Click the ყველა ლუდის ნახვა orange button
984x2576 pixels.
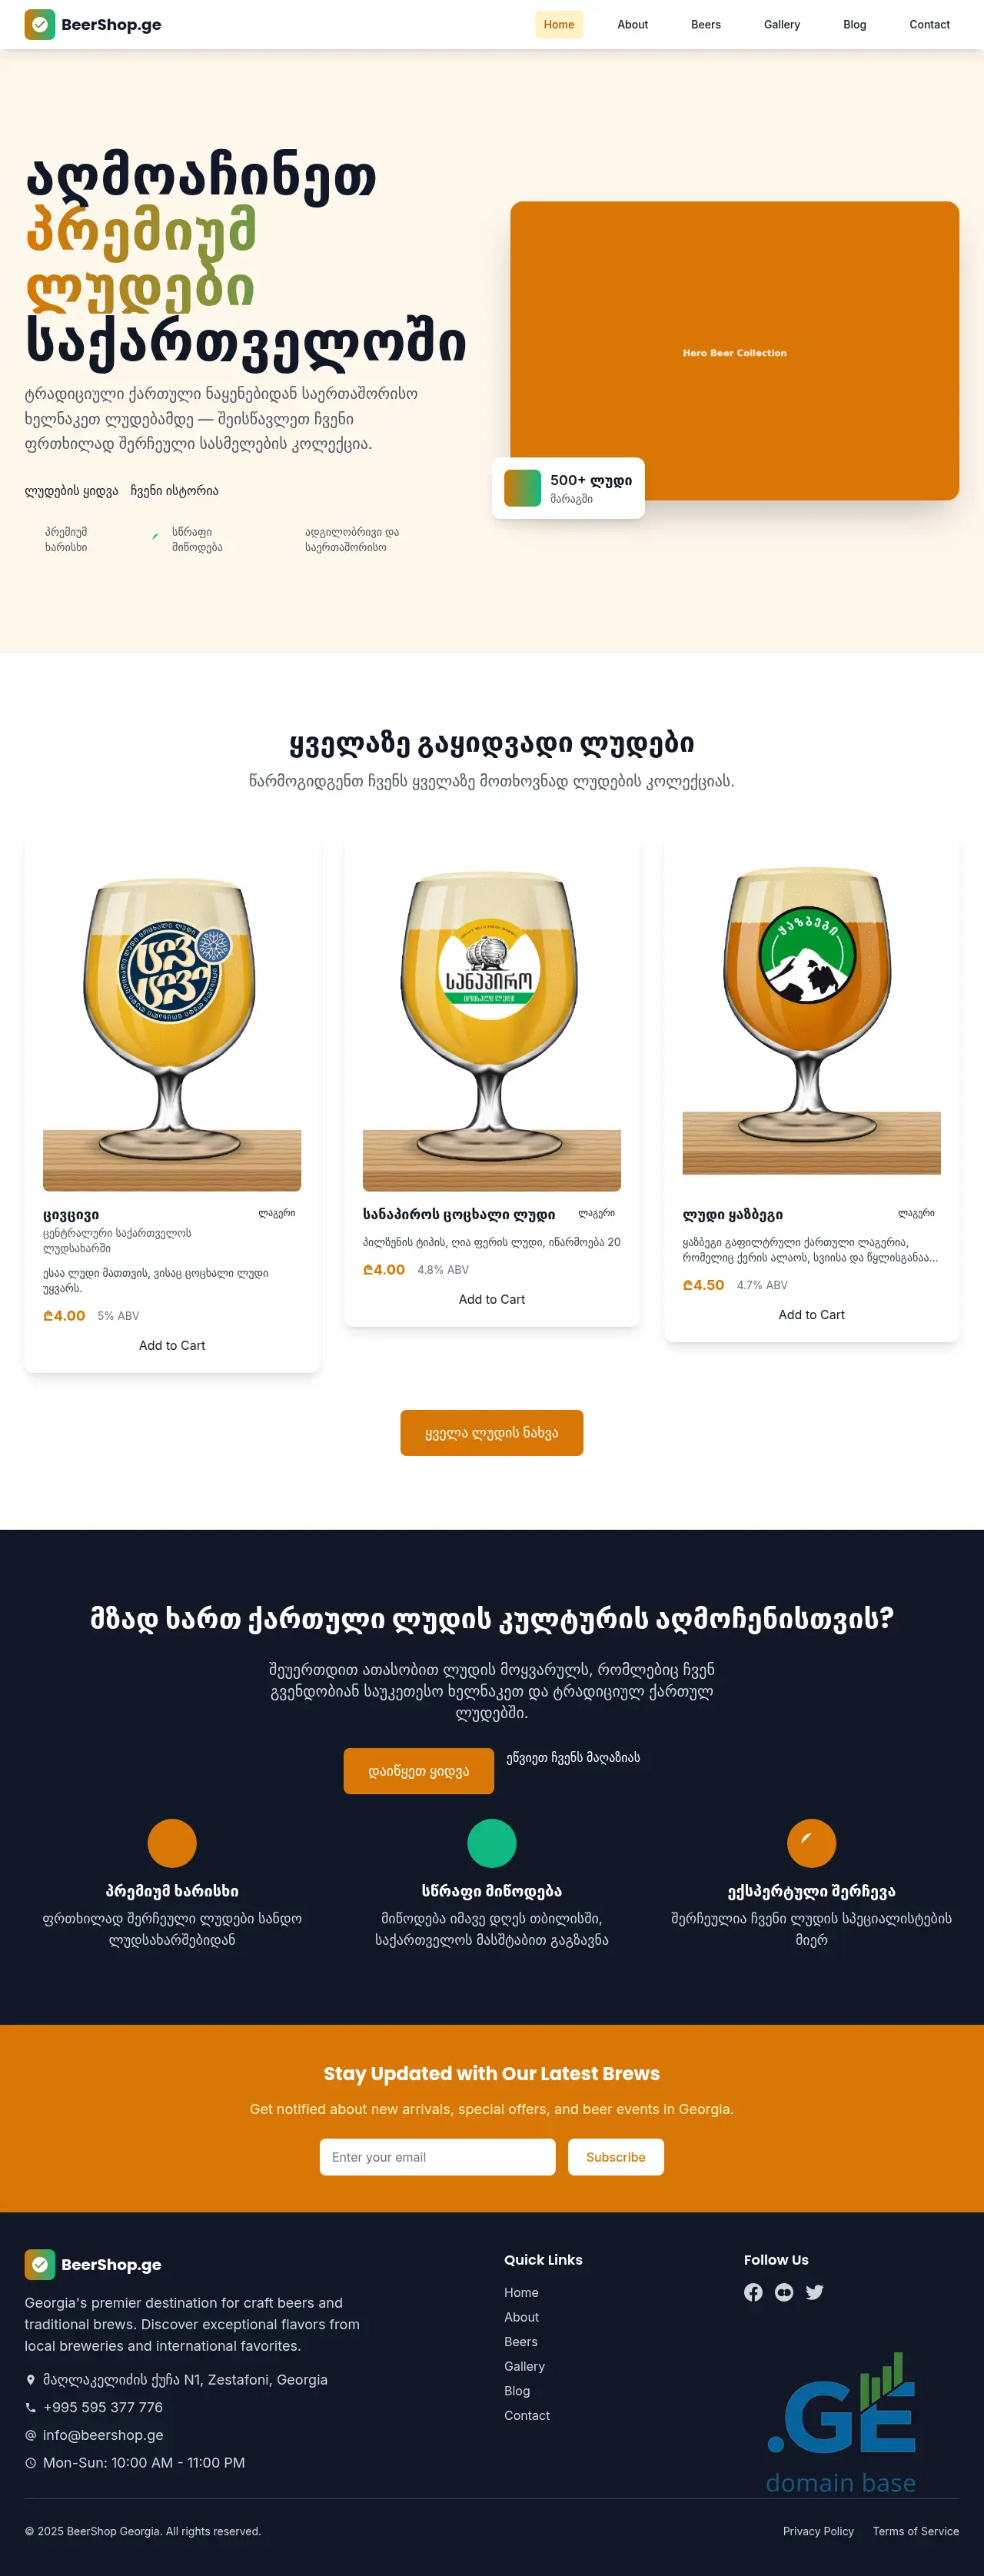coord(492,1432)
